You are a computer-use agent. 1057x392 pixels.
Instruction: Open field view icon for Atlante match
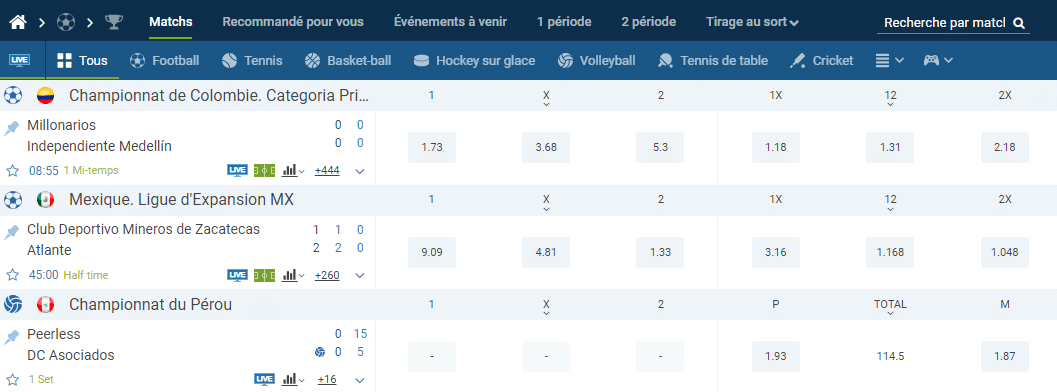point(264,275)
